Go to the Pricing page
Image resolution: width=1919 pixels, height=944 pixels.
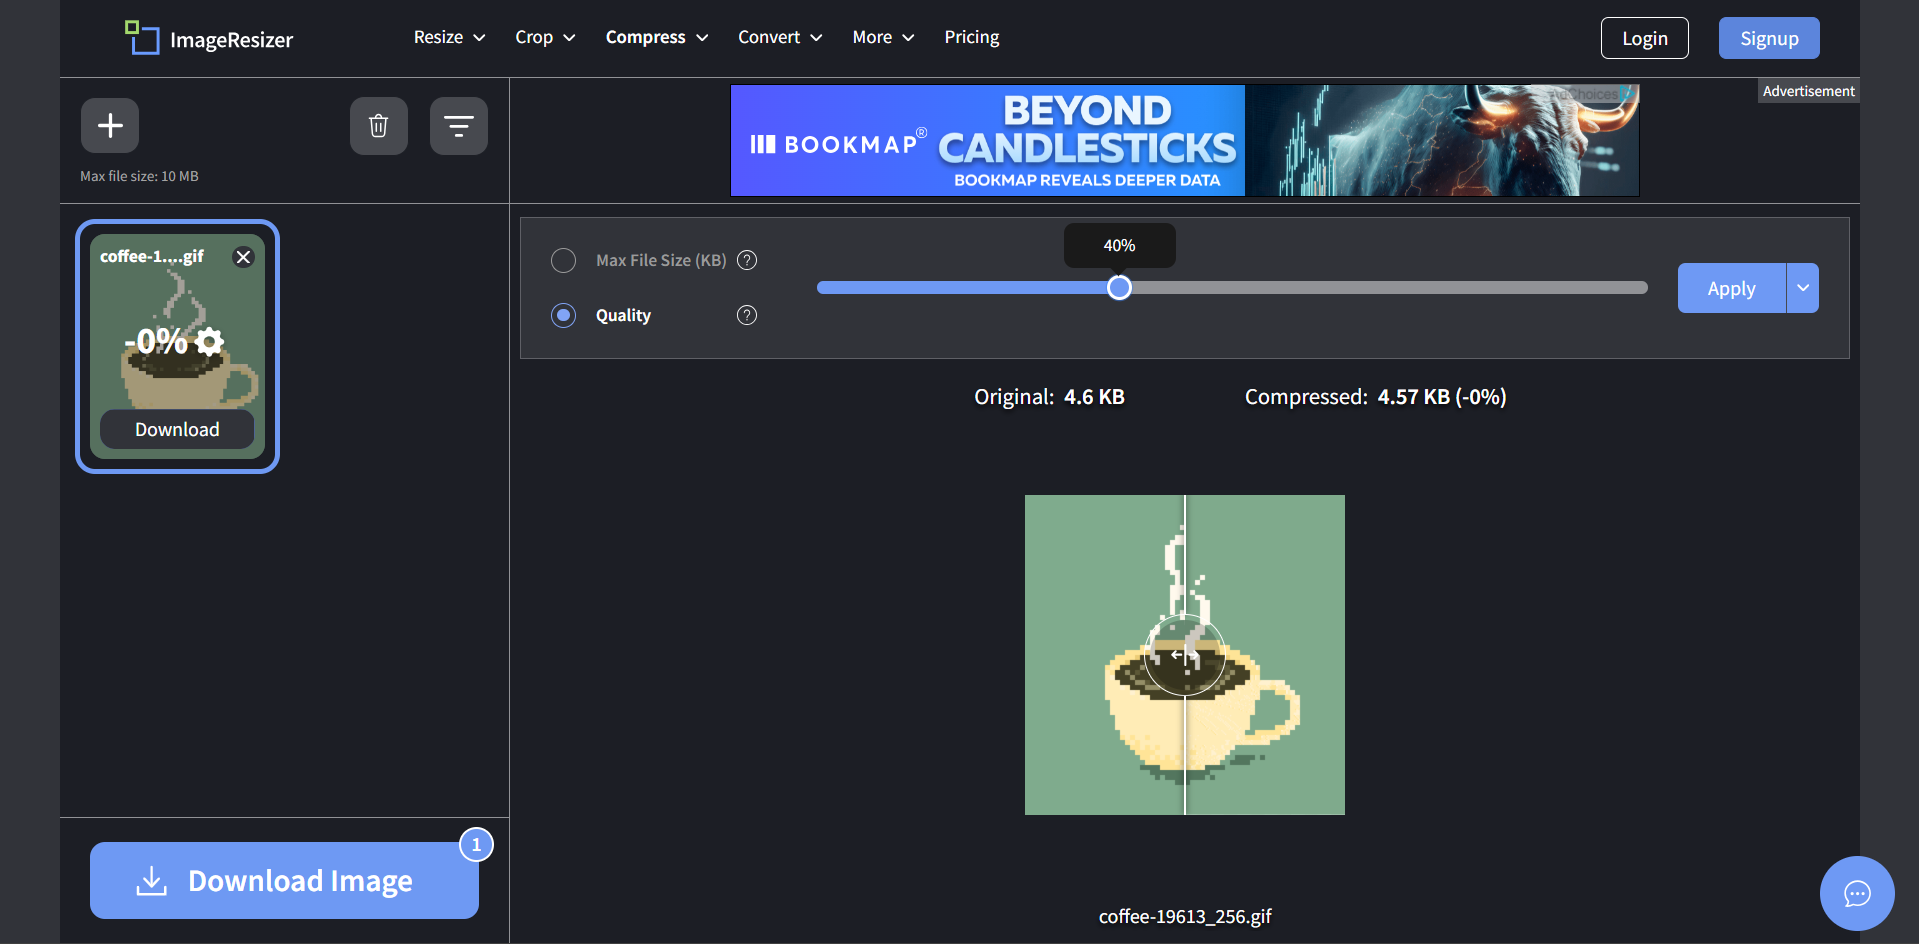pyautogui.click(x=971, y=37)
